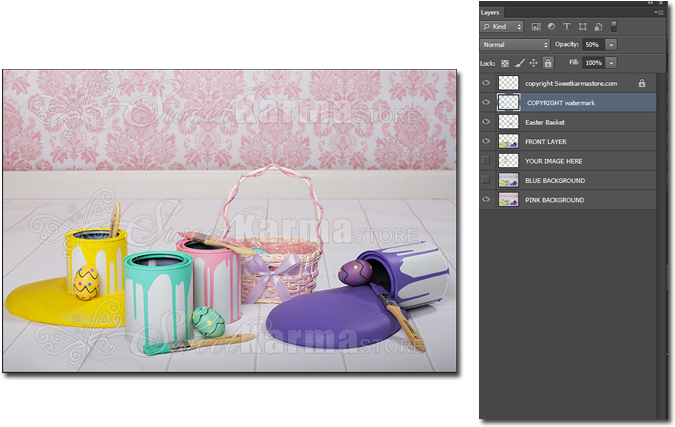
Task: Show the BLUE BACKGROUND layer
Action: (x=486, y=179)
